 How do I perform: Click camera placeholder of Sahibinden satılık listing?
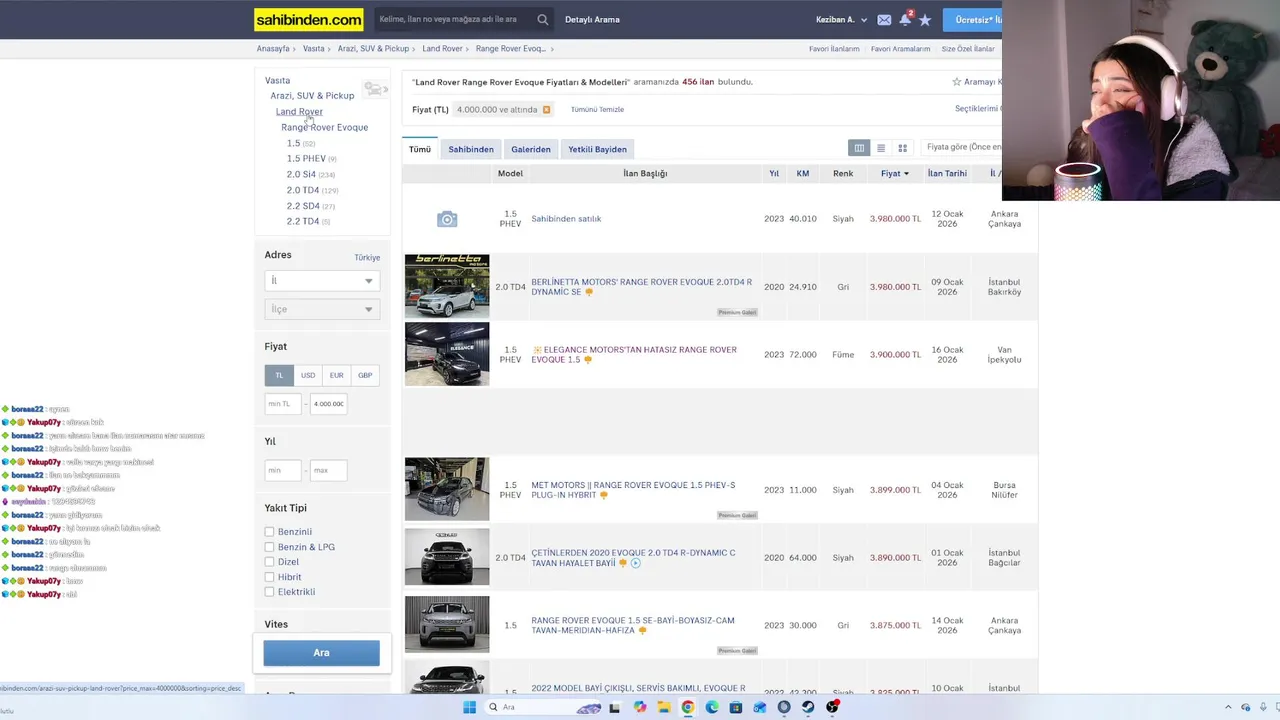click(x=447, y=219)
